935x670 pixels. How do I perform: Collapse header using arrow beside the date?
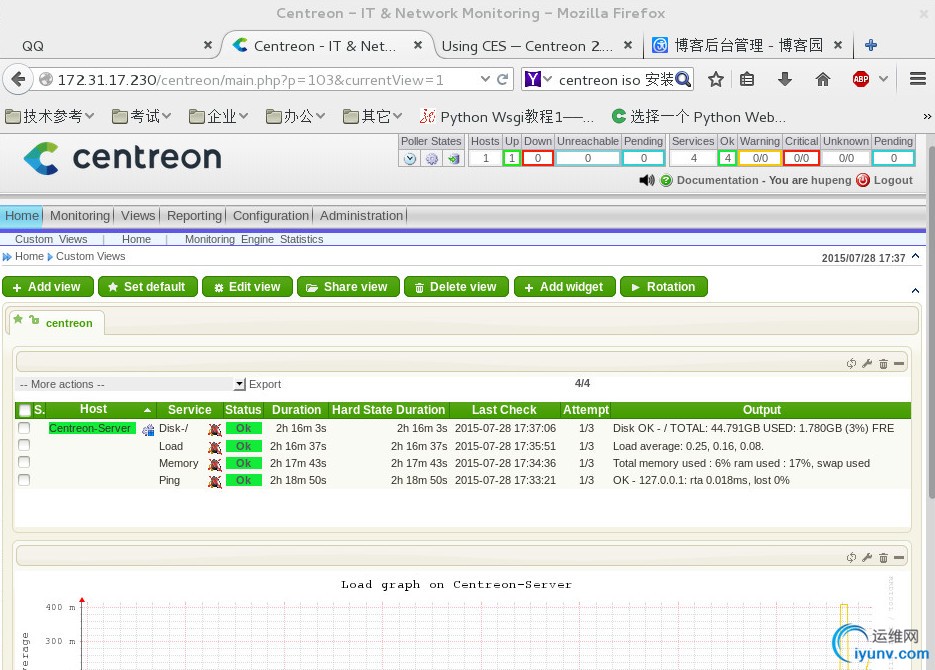[x=915, y=256]
